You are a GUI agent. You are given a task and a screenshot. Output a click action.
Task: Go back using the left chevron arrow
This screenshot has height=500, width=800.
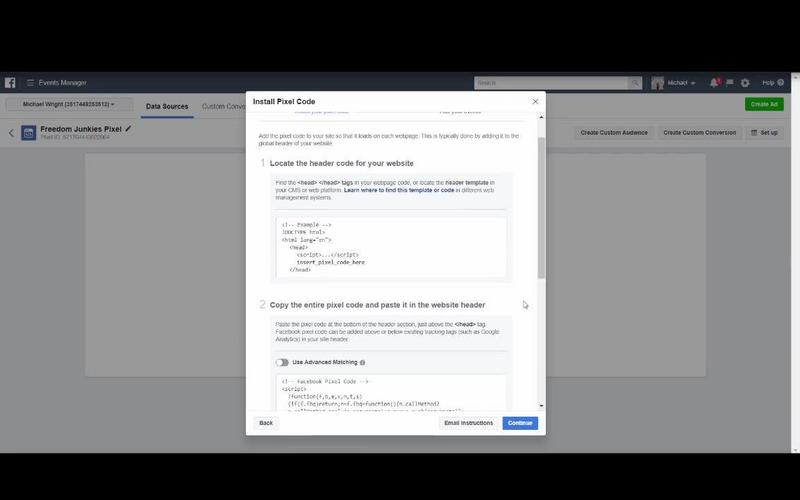point(11,133)
